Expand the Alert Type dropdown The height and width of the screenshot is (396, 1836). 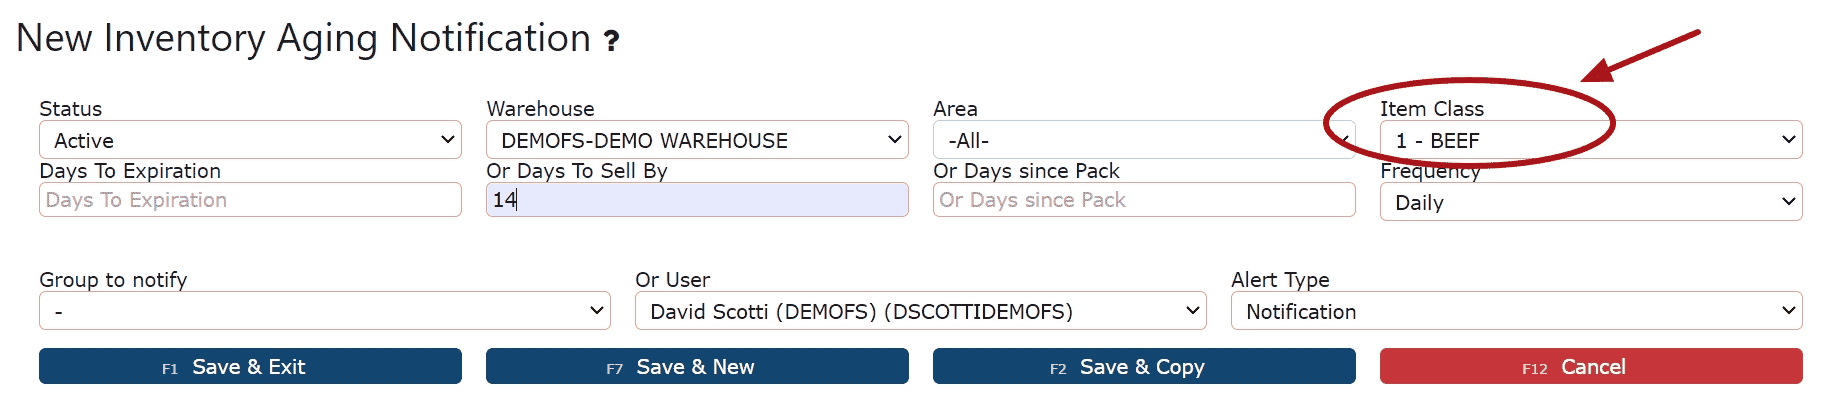(x=1517, y=311)
